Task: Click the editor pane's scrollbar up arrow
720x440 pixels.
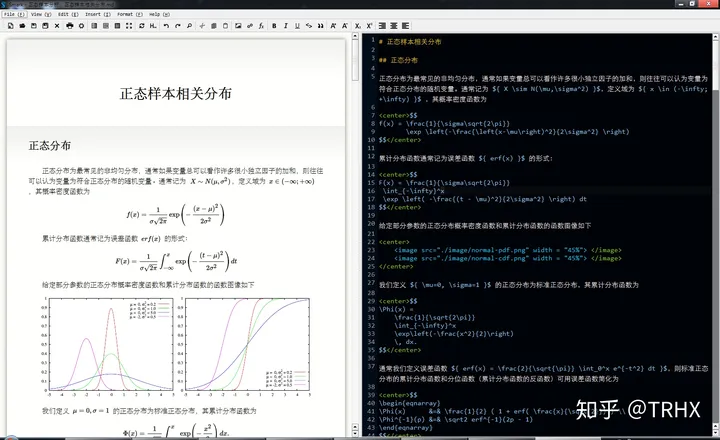Action: [716, 36]
